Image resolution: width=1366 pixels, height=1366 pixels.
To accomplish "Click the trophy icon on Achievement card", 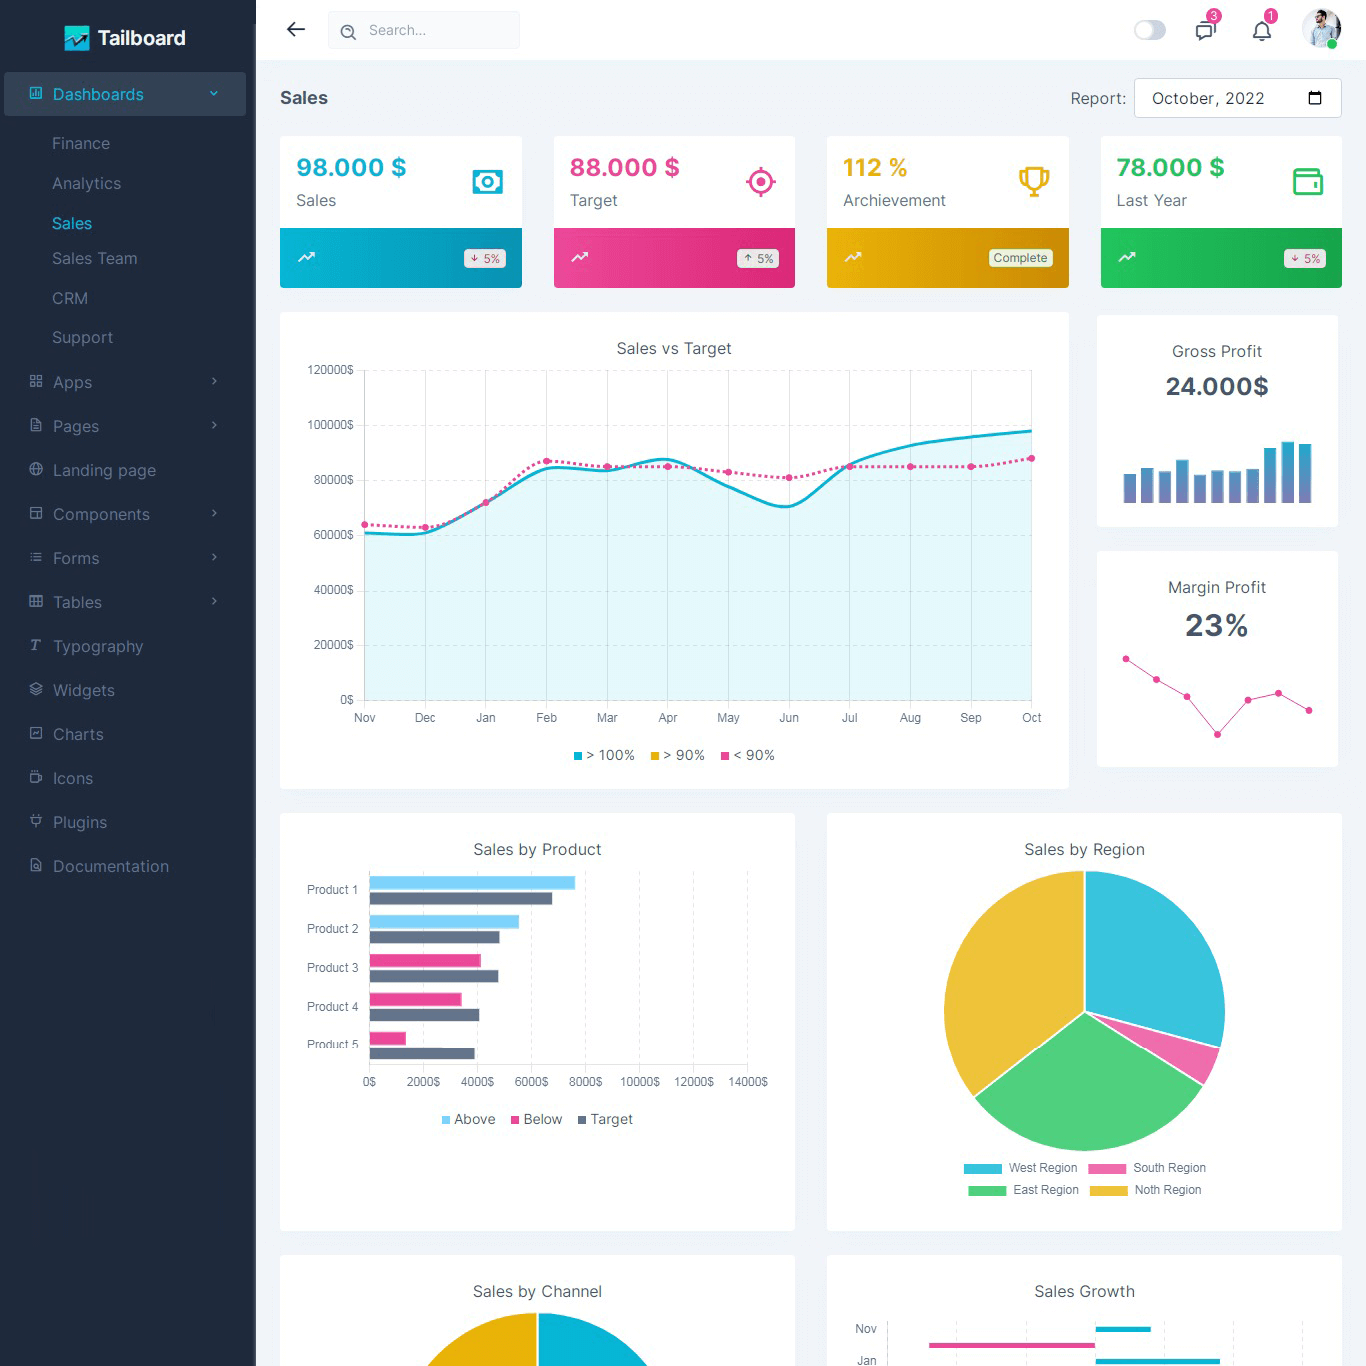I will tap(1034, 181).
